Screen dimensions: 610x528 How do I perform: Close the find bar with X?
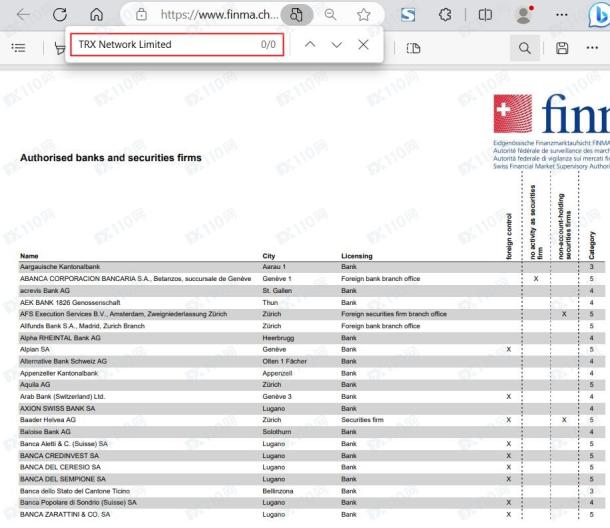[x=363, y=44]
